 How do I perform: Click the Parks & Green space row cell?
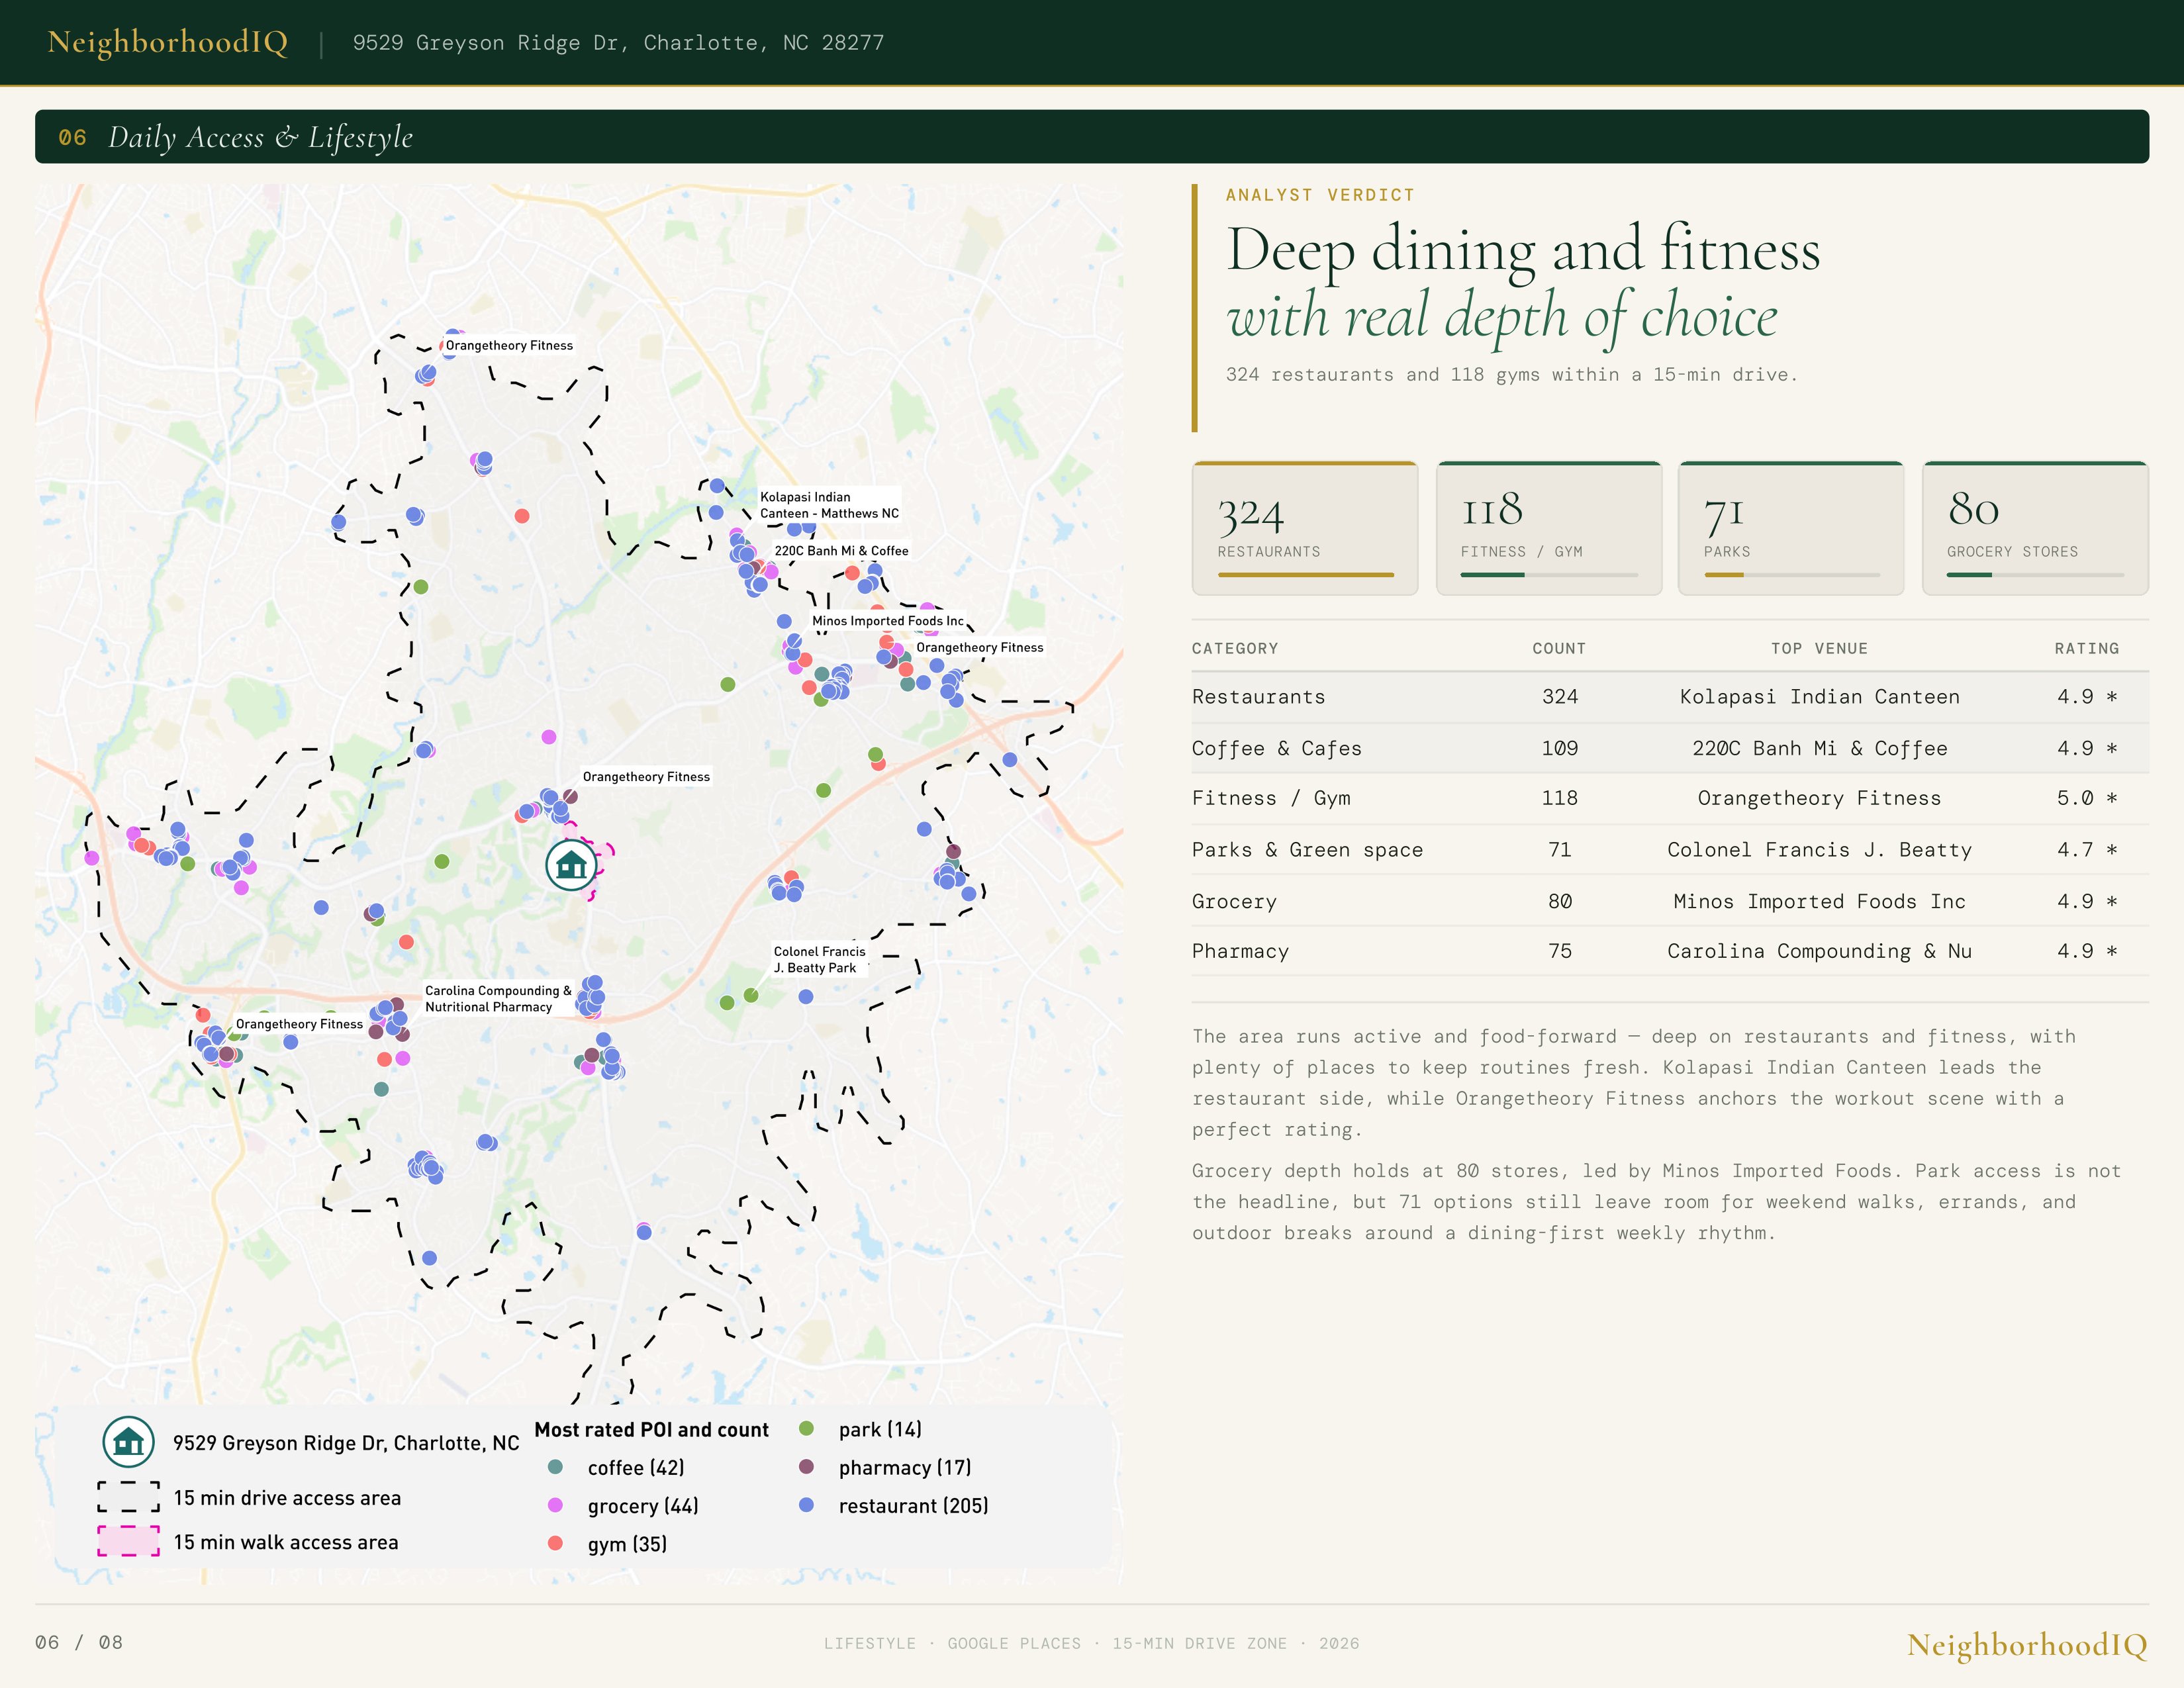(x=1307, y=850)
